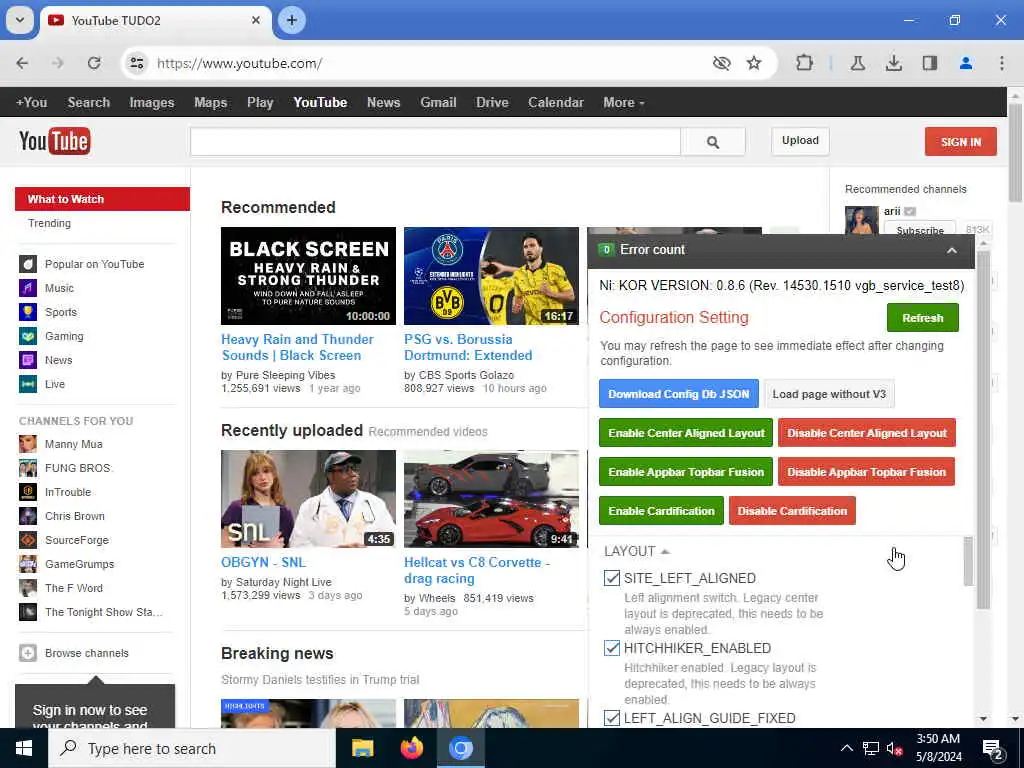Open the tab search dropdown arrow
1024x768 pixels.
pos(20,20)
